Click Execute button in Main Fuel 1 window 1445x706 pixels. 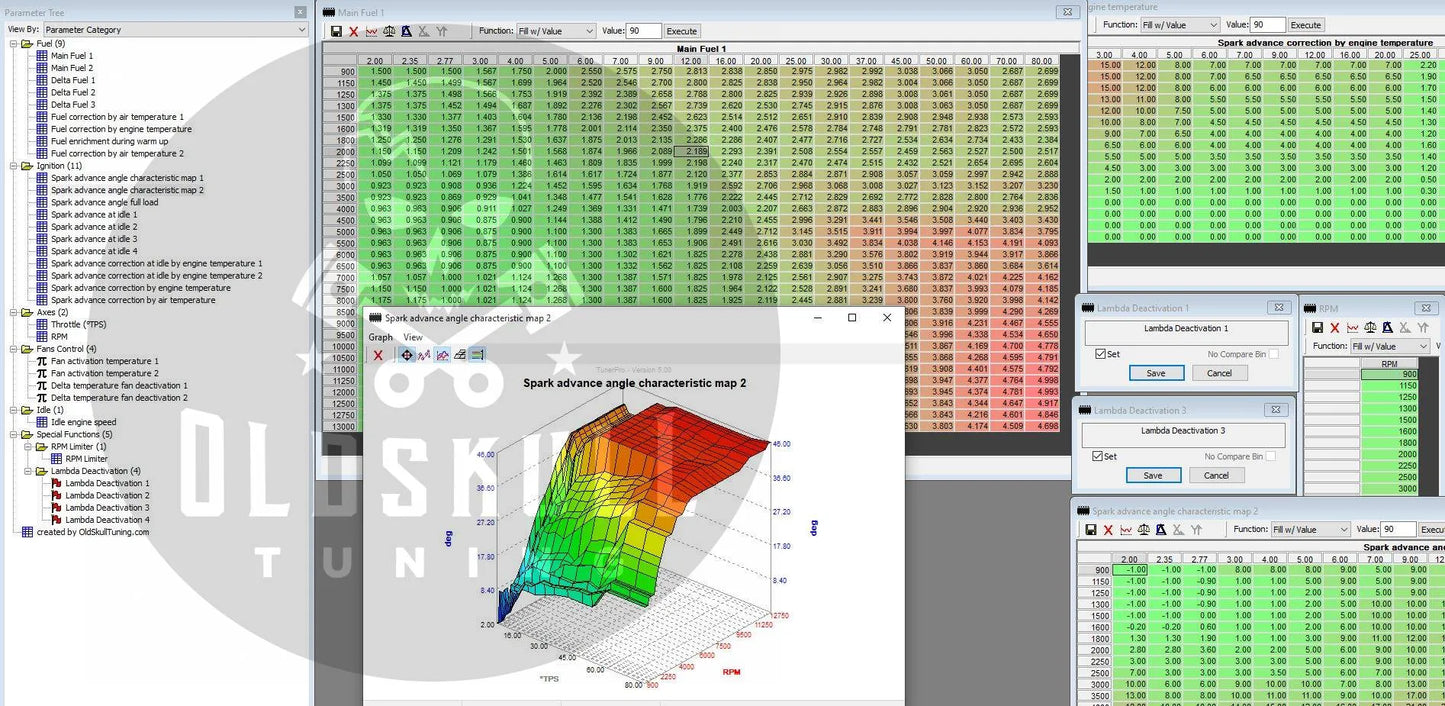pyautogui.click(x=682, y=31)
